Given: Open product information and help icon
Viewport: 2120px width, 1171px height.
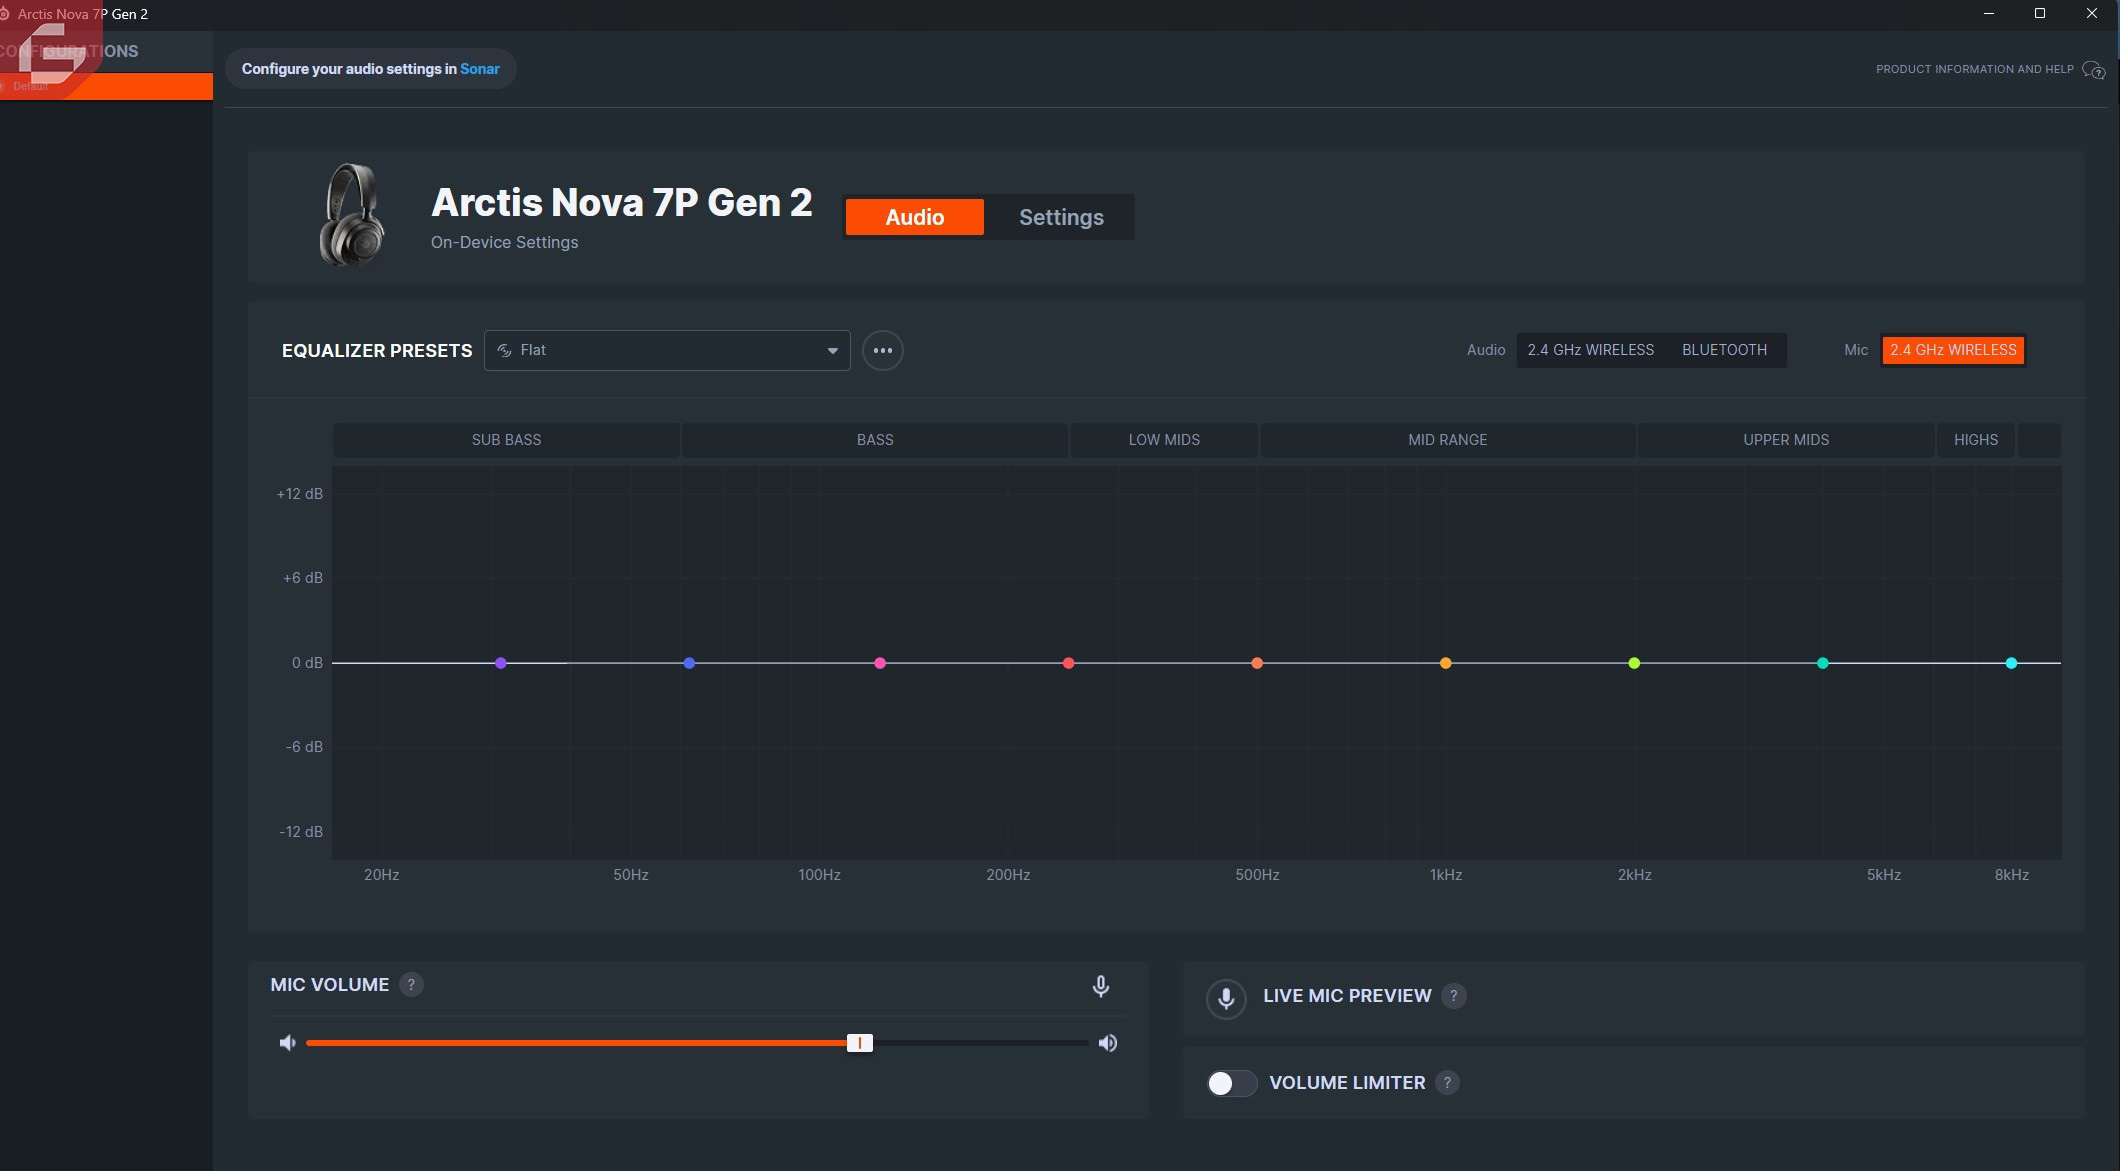Looking at the screenshot, I should (x=2093, y=70).
